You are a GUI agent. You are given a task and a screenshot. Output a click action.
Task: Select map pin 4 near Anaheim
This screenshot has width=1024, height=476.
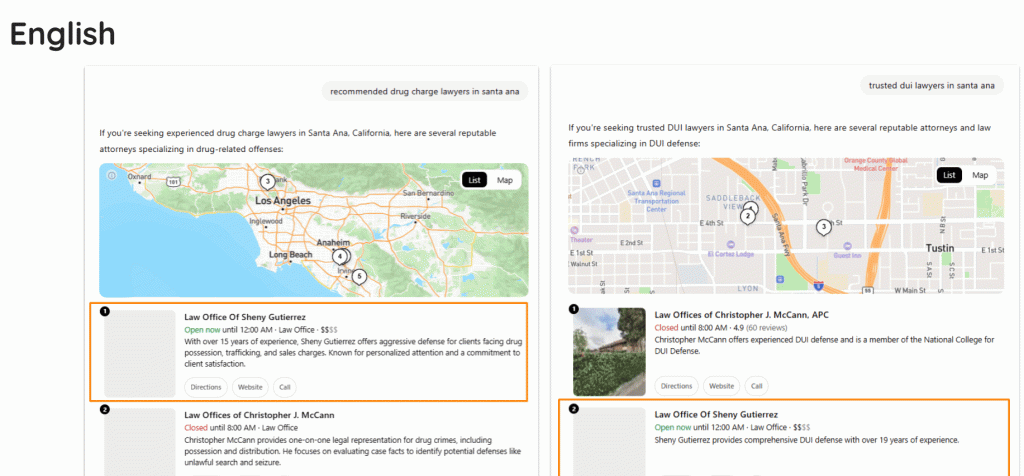point(340,257)
